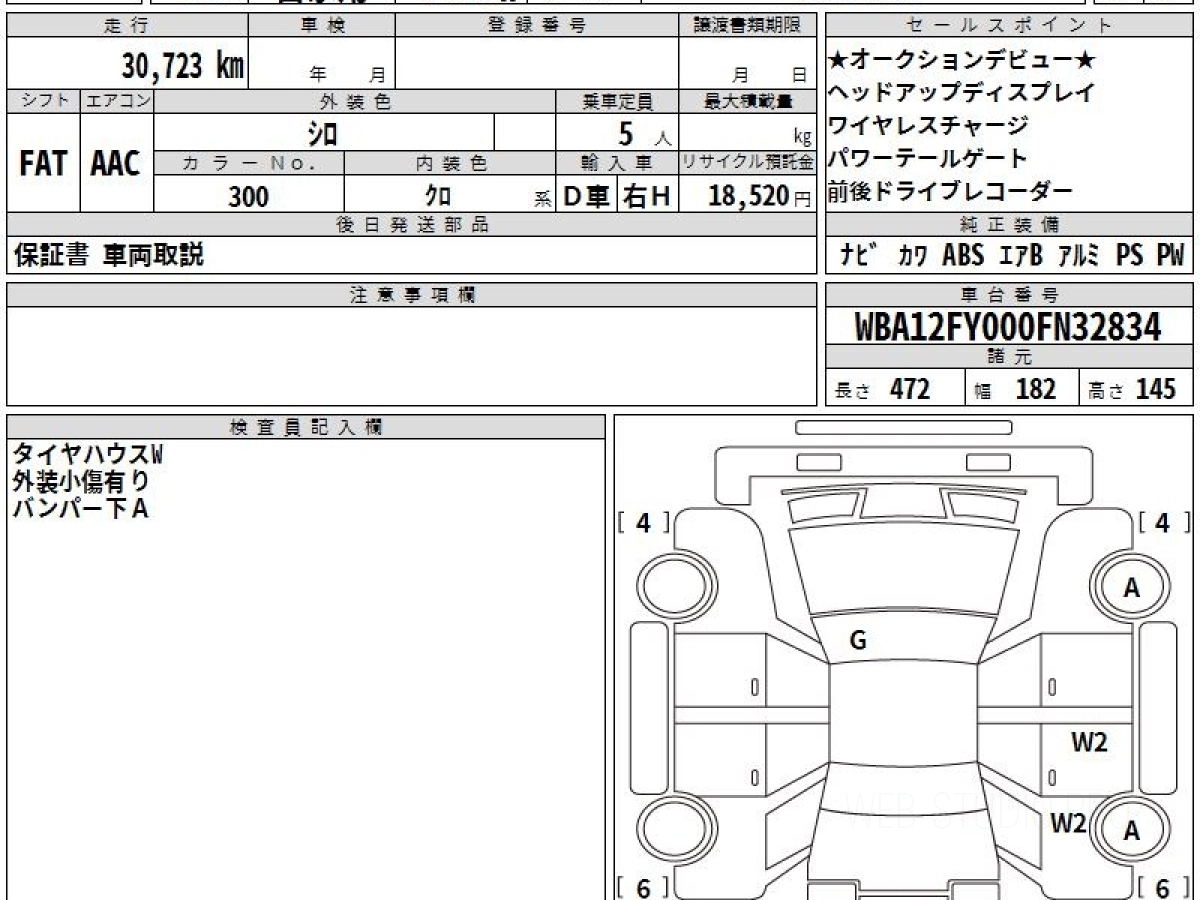The image size is (1200, 900).
Task: Select the パワーテールゲート line
Action: coord(929,158)
